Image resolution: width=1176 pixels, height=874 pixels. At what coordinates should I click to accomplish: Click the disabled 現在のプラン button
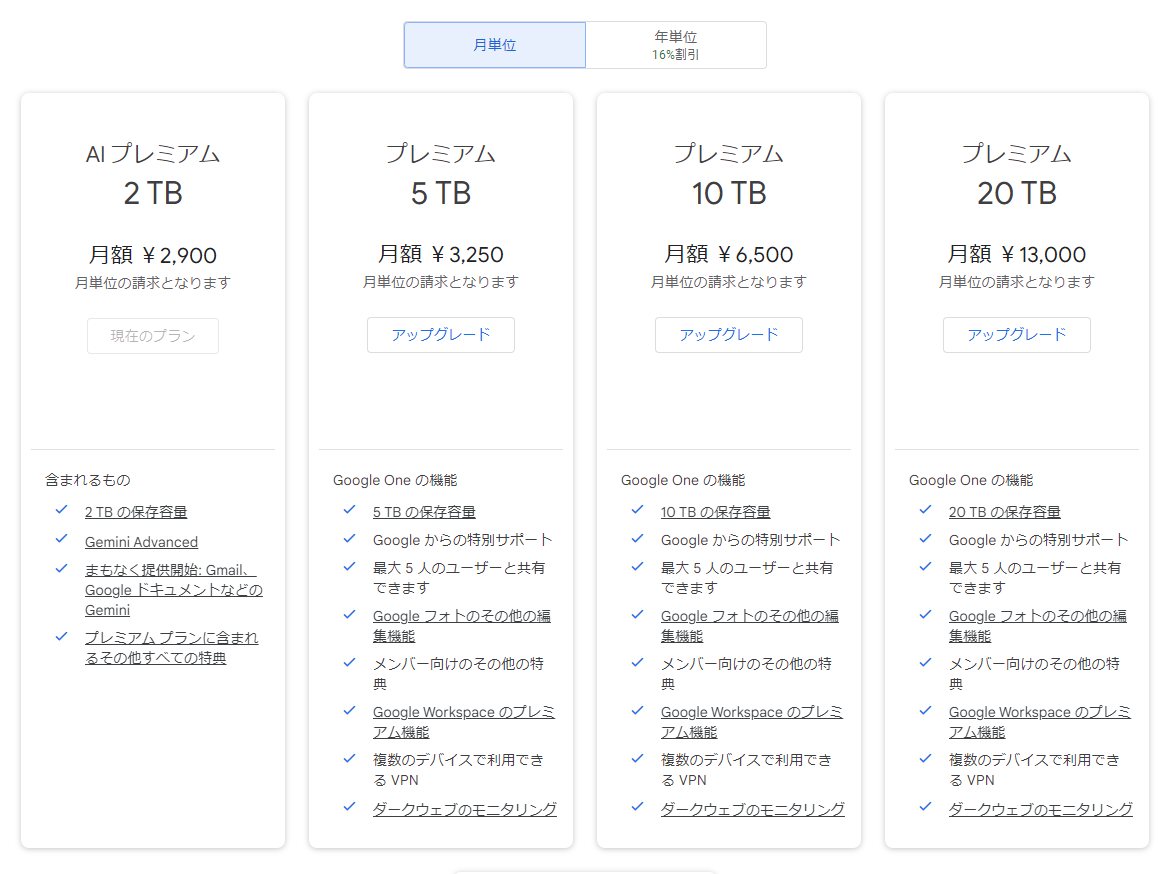click(153, 336)
